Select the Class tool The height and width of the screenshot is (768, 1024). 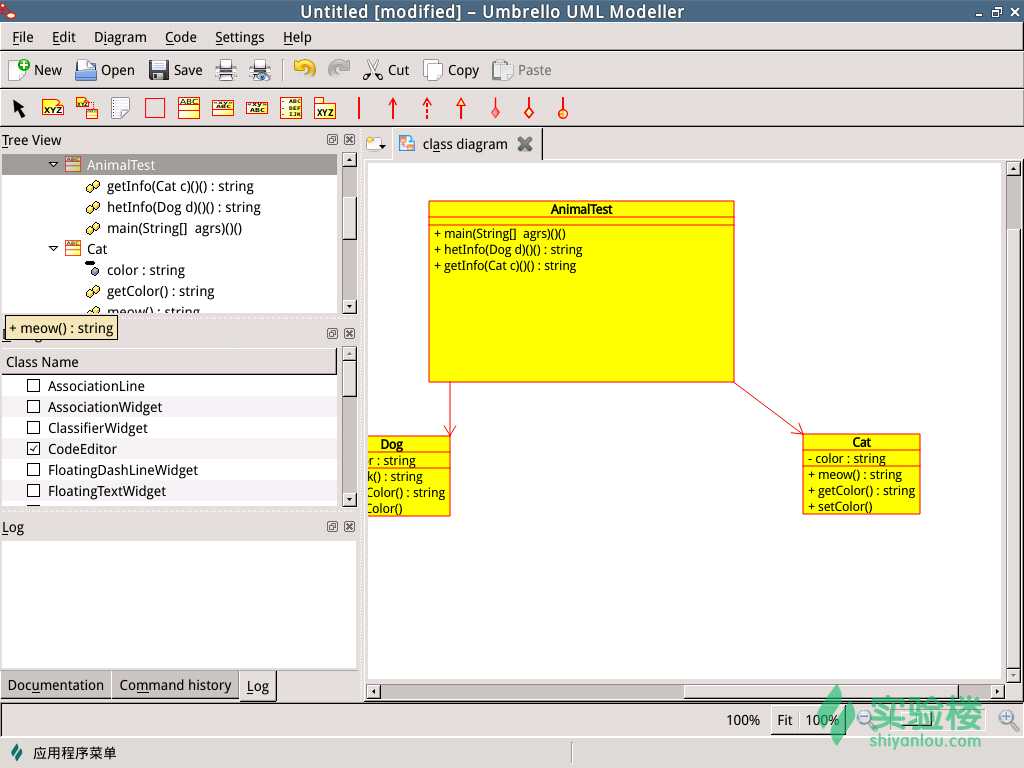[189, 108]
